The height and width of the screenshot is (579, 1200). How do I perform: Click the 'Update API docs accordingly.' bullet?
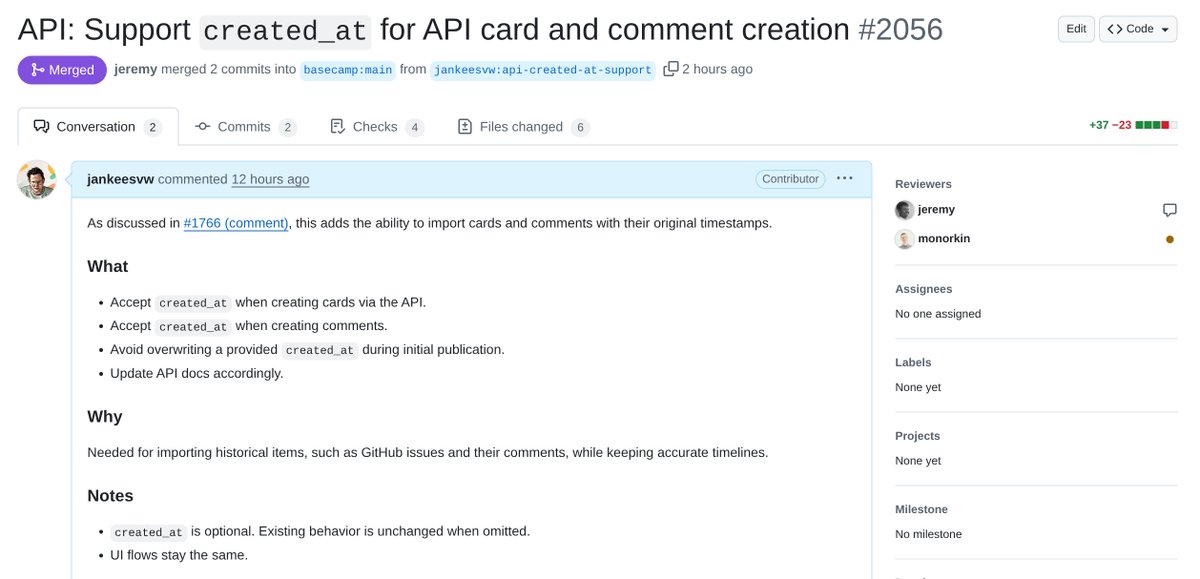click(197, 373)
